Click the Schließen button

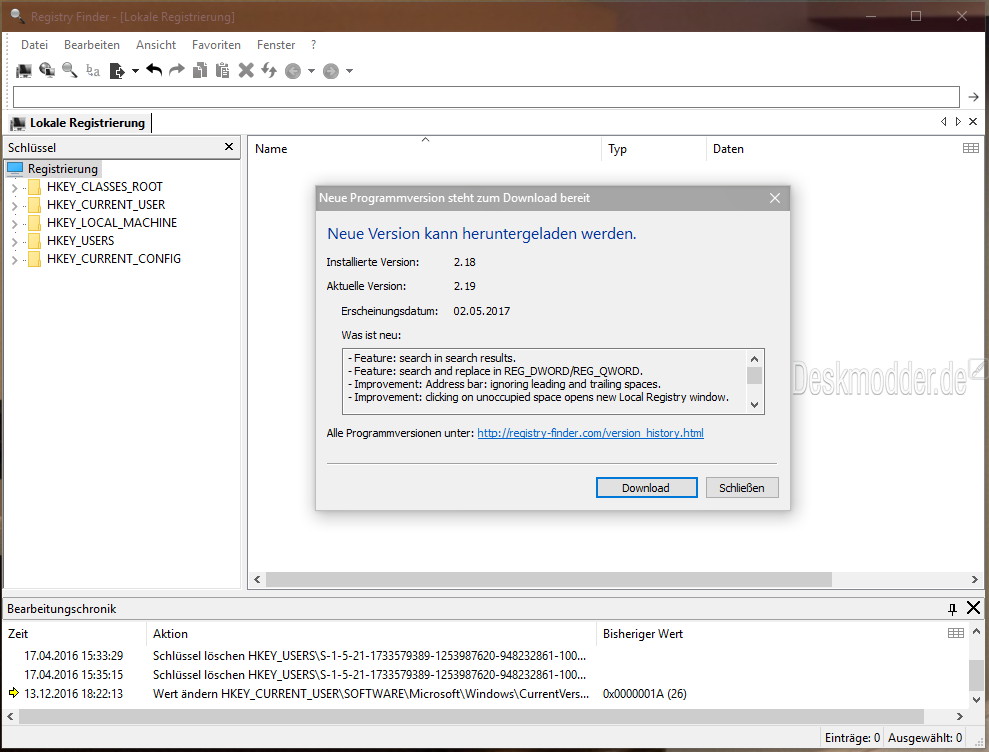click(x=742, y=488)
